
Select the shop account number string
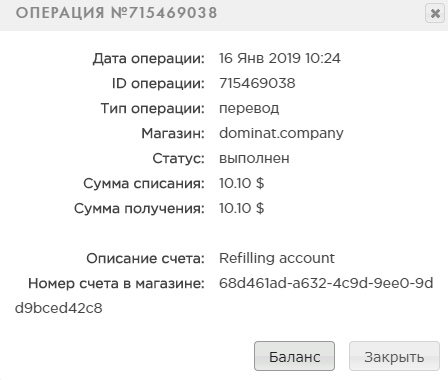coord(224,296)
